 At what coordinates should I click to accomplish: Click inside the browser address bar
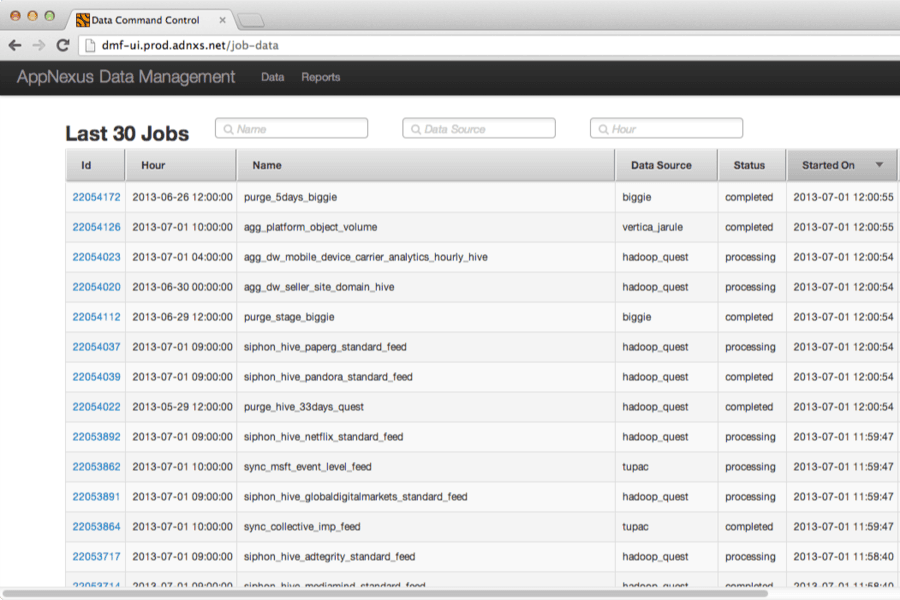click(300, 45)
